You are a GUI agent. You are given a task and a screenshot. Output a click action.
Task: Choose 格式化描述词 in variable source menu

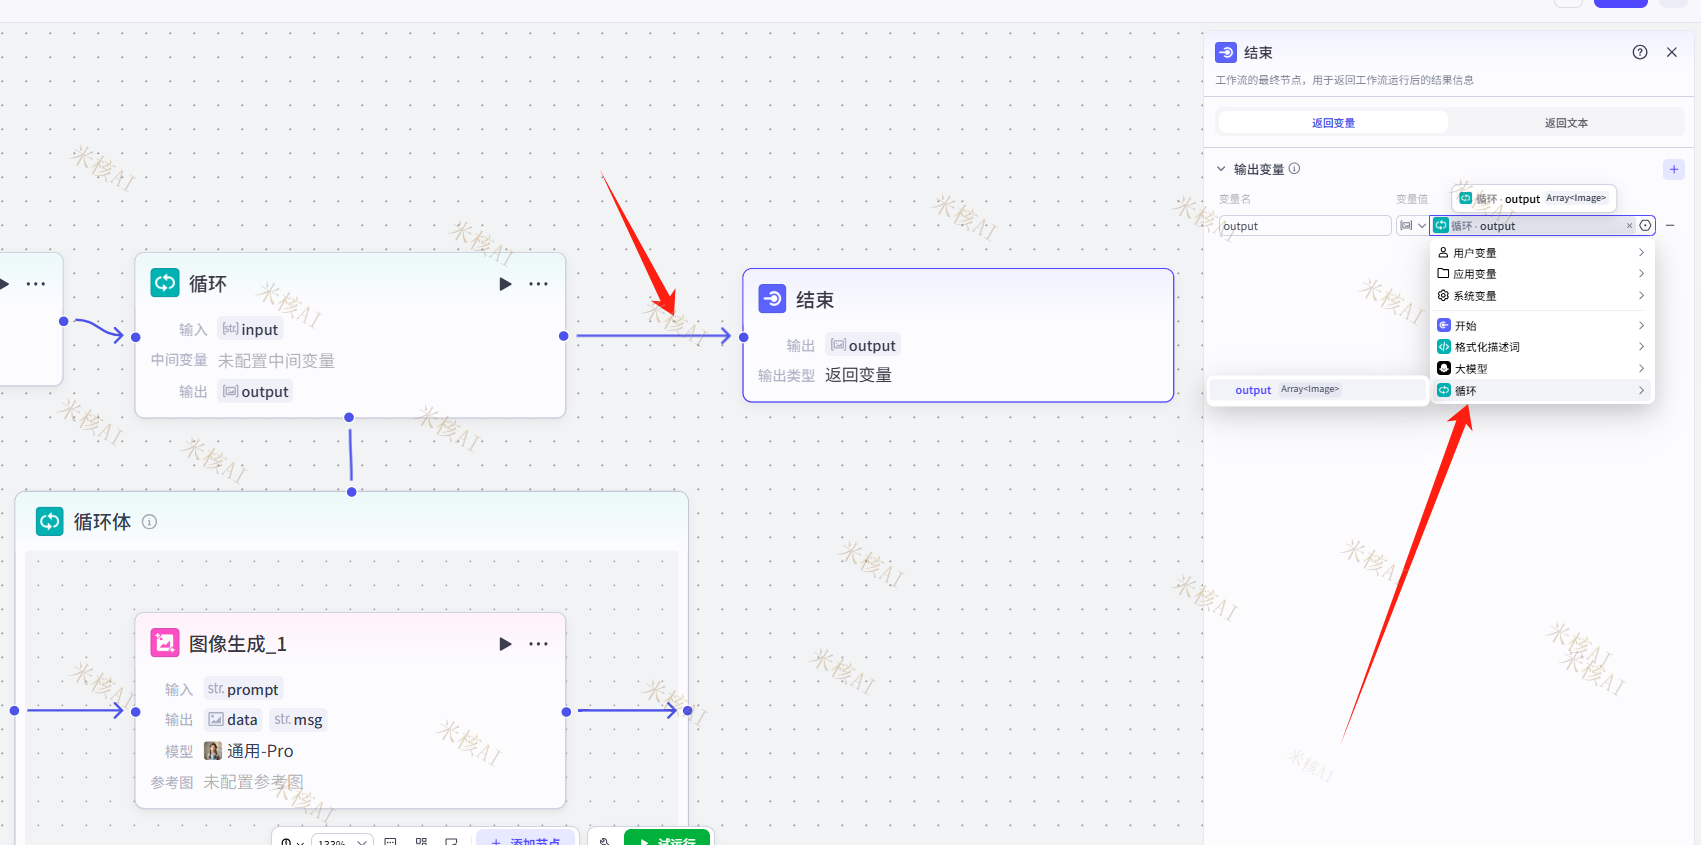(x=1542, y=347)
